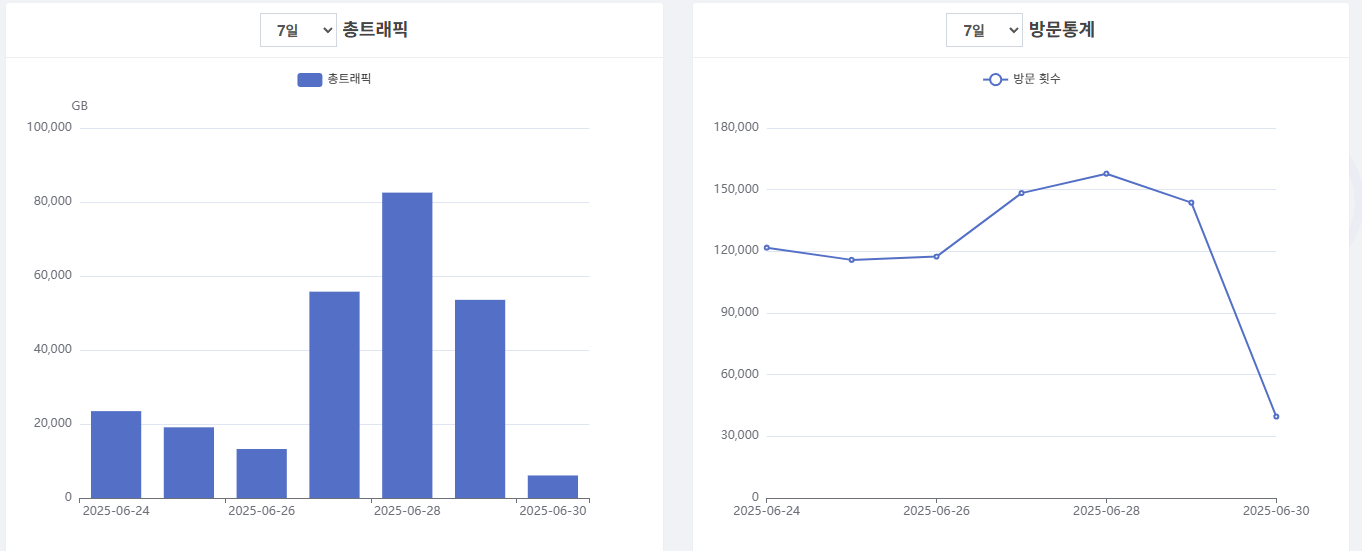Image resolution: width=1362 pixels, height=551 pixels.
Task: Click the visit count point at 2025-06-24
Action: [767, 247]
